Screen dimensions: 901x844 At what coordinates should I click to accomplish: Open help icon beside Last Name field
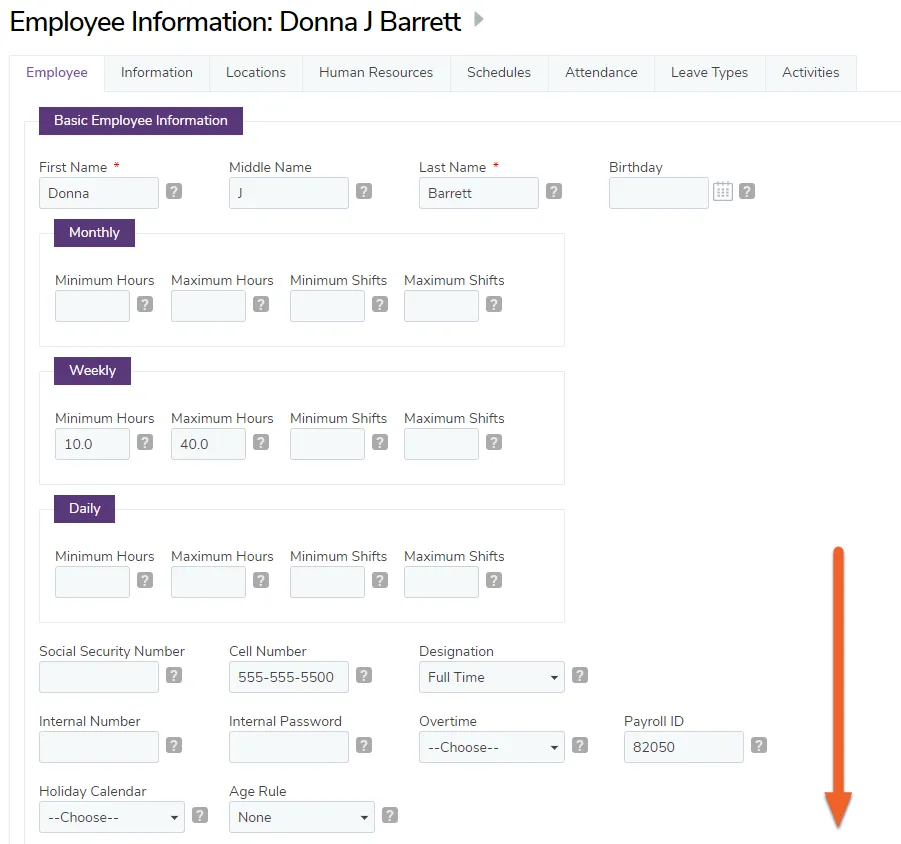click(554, 191)
